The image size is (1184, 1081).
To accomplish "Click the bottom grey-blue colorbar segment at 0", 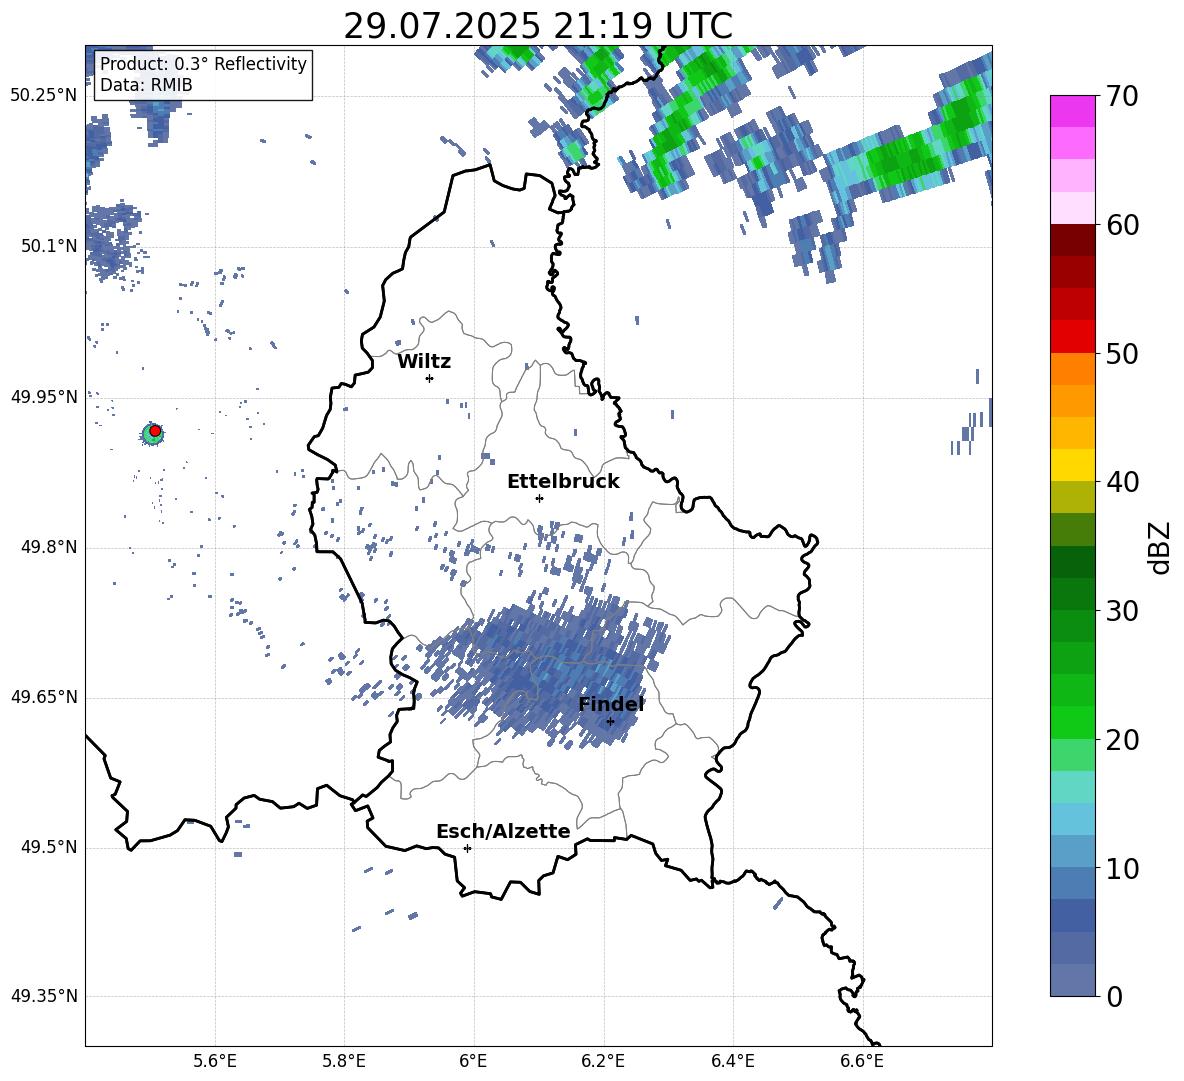I will (1072, 980).
